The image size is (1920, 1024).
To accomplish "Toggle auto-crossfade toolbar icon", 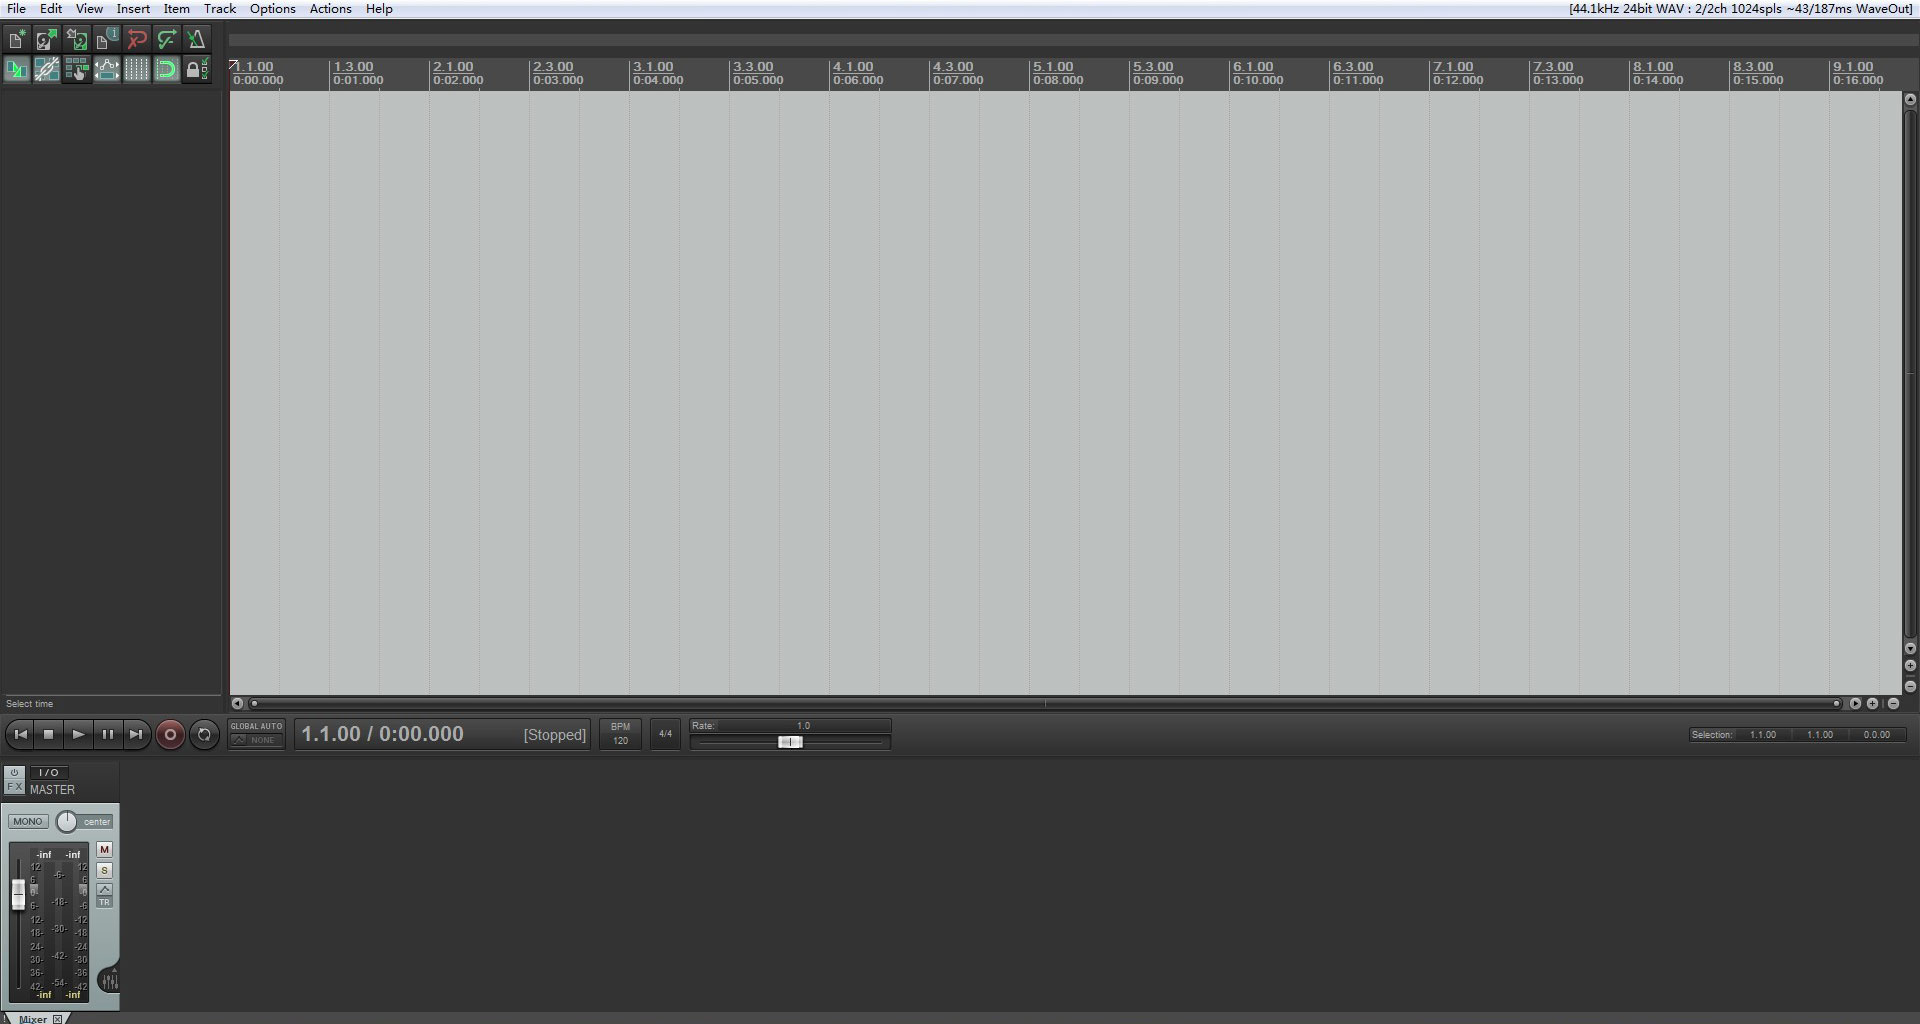I will point(17,69).
